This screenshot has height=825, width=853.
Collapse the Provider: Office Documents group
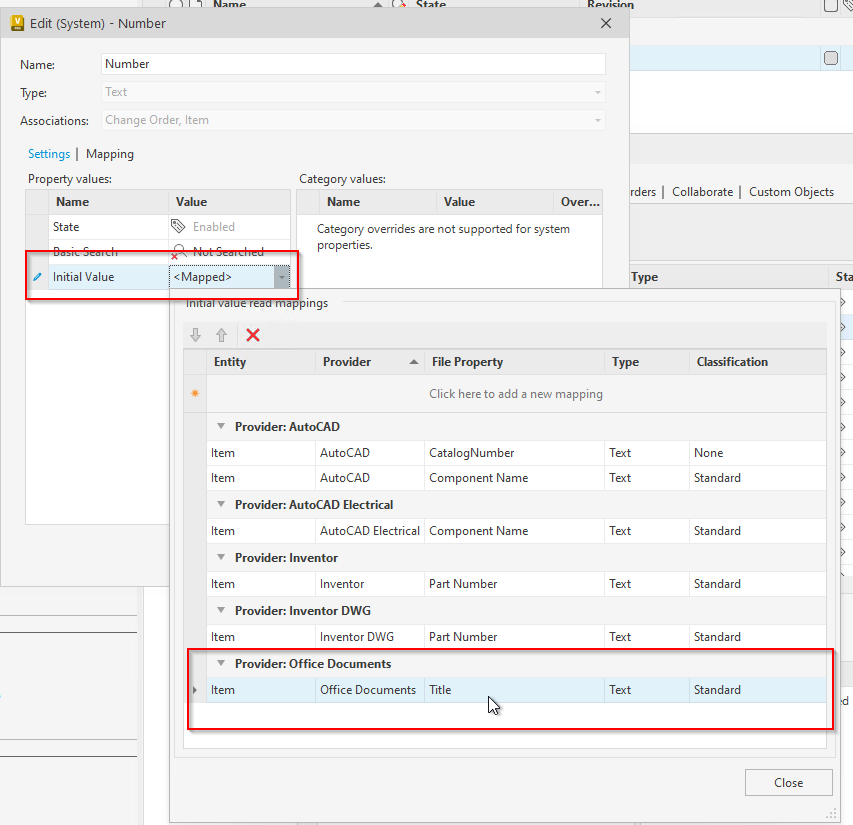(x=220, y=663)
